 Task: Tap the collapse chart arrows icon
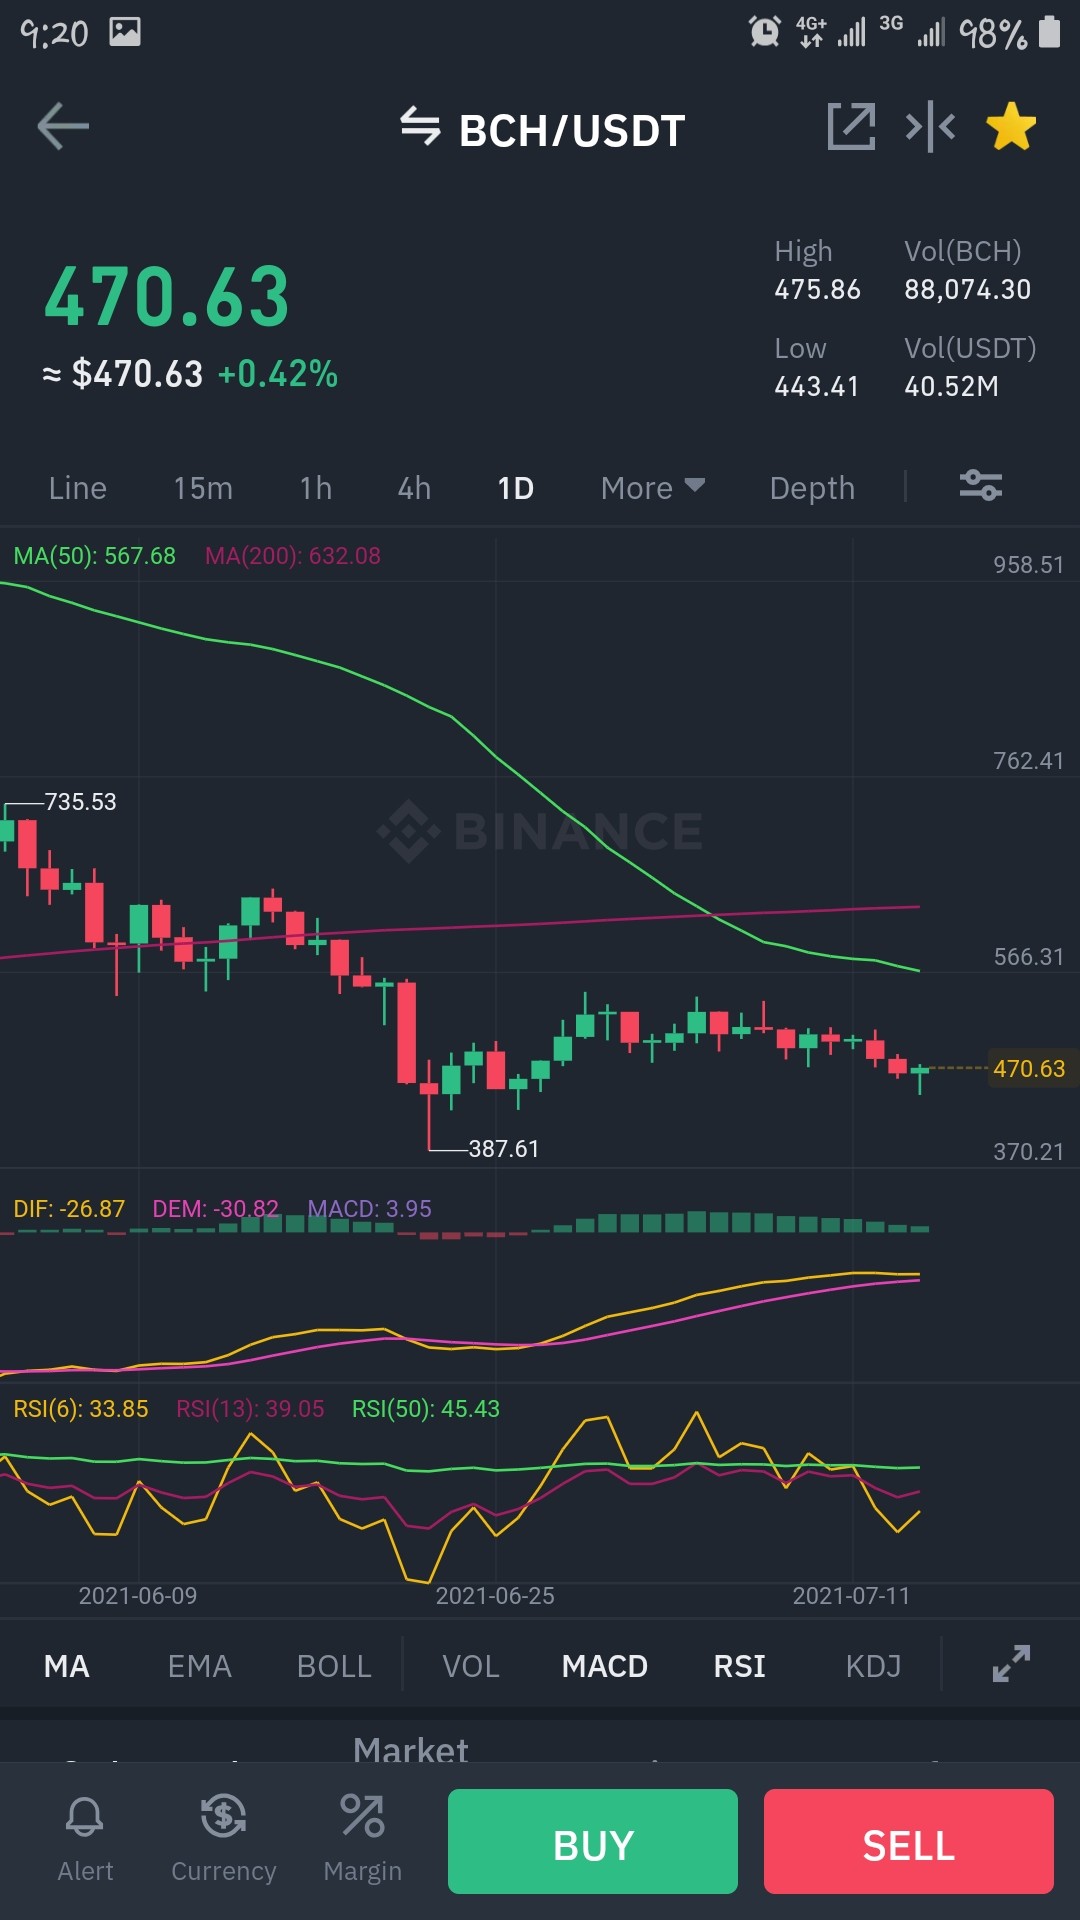[930, 127]
